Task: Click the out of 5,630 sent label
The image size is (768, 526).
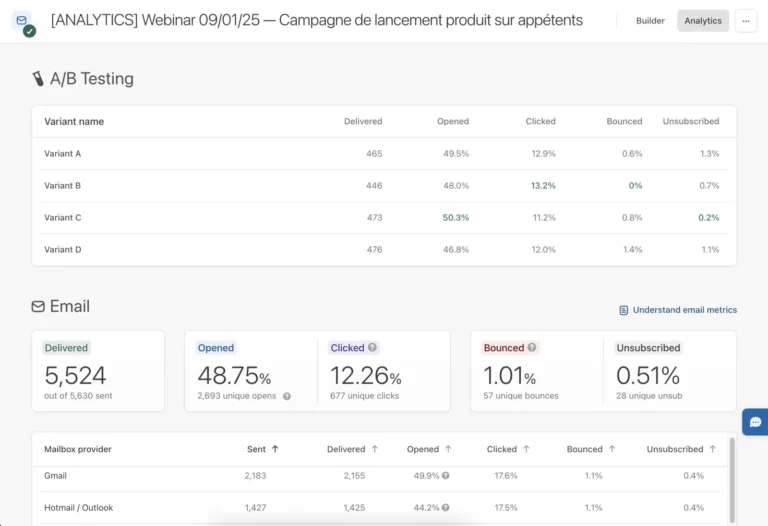Action: tap(78, 396)
